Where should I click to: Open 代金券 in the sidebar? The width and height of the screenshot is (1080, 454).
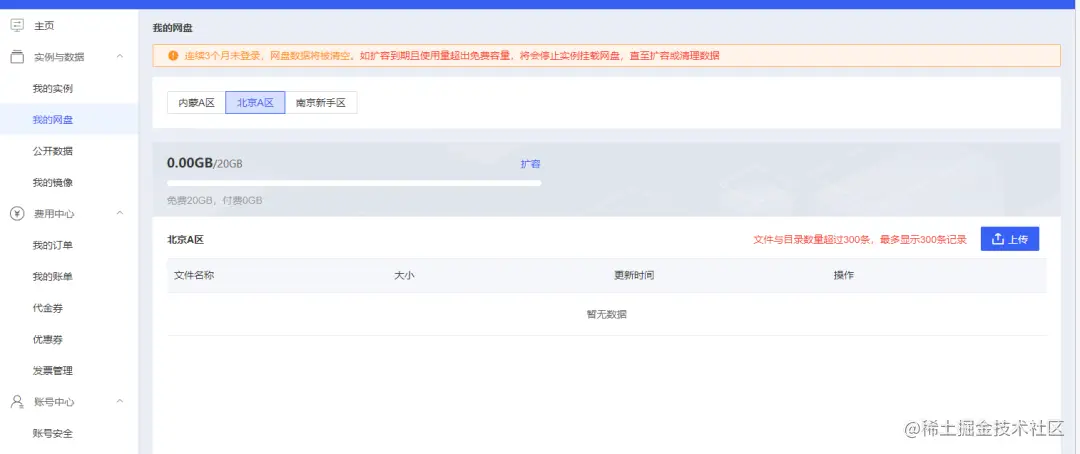tap(48, 309)
